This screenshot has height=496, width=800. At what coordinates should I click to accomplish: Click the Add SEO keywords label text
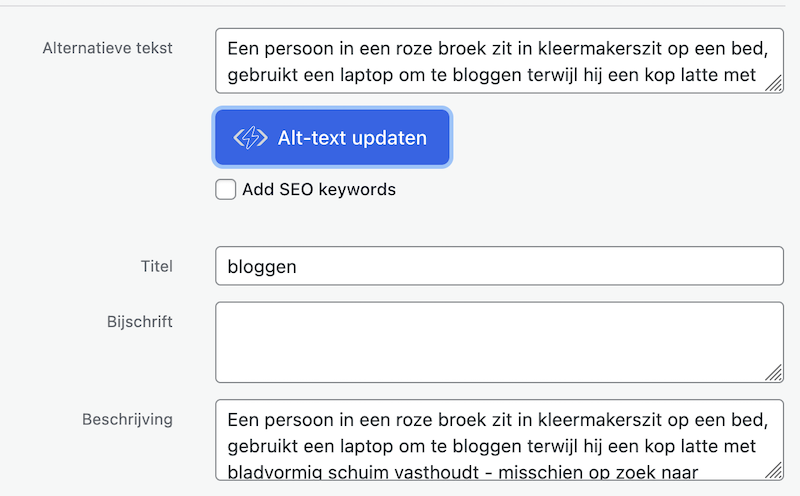[318, 189]
